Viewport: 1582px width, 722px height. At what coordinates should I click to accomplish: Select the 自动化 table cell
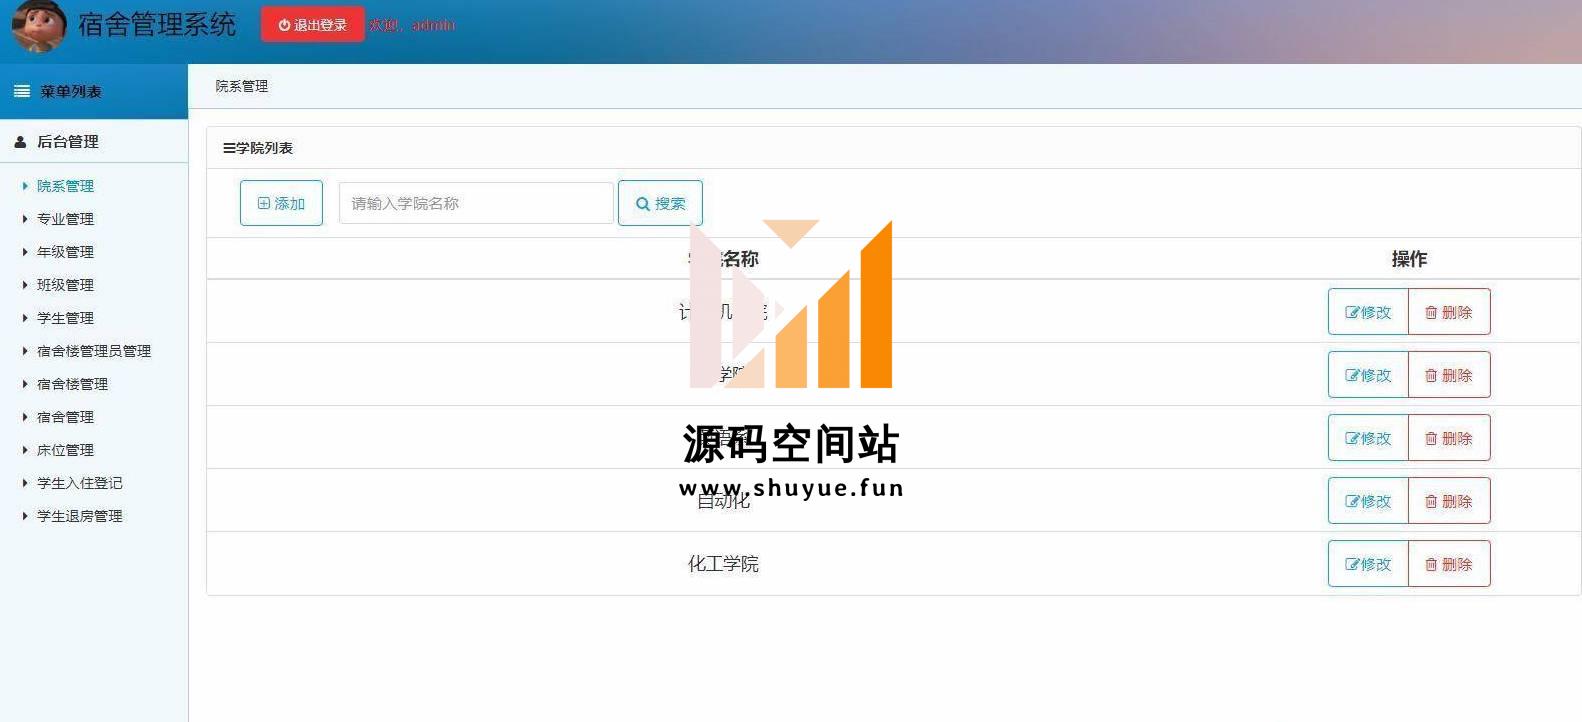(x=723, y=501)
